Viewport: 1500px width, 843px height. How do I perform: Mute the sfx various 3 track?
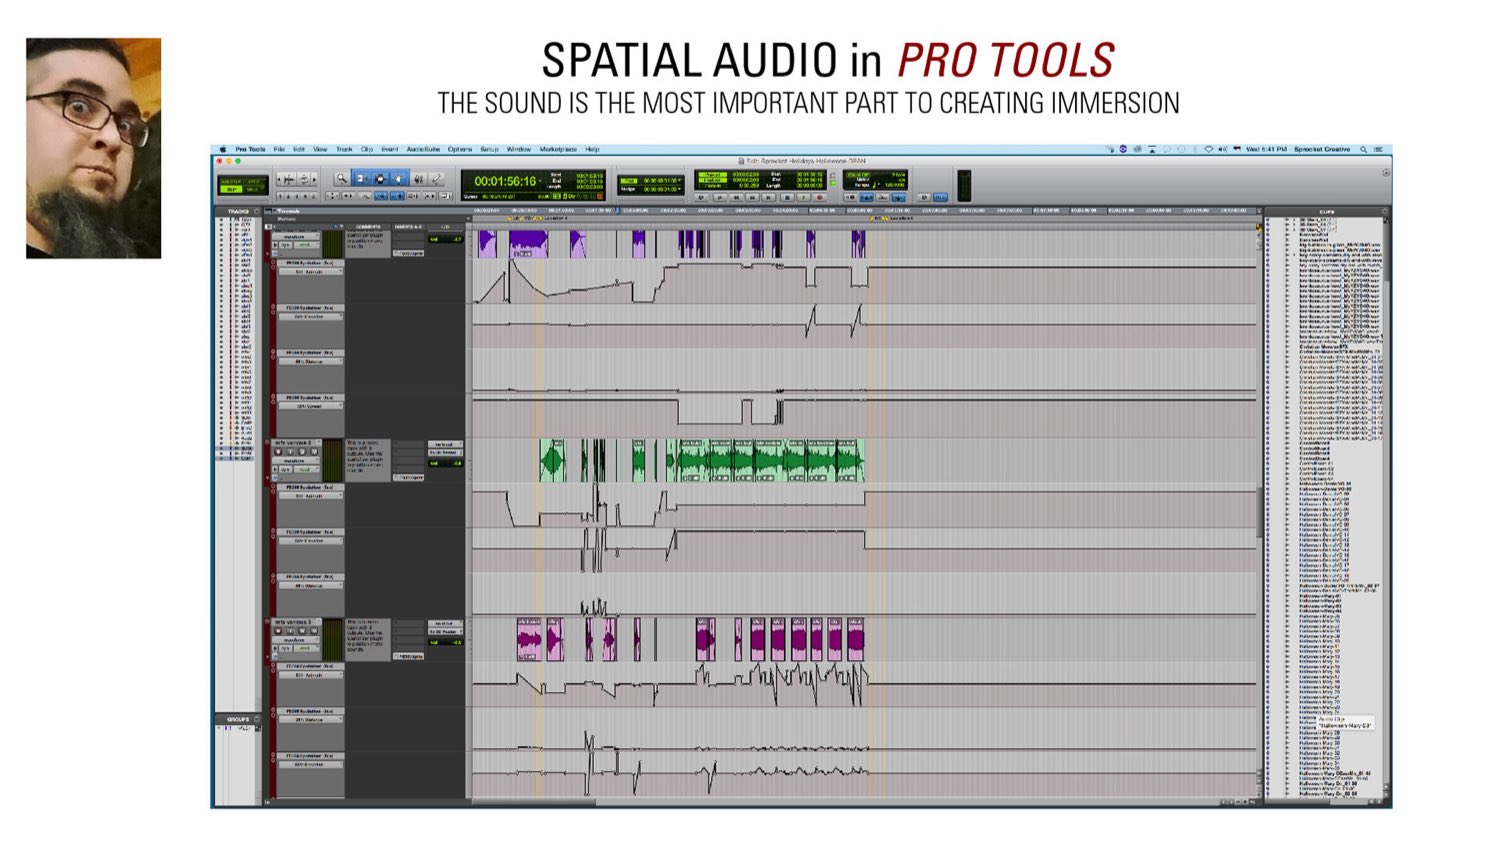tap(314, 631)
